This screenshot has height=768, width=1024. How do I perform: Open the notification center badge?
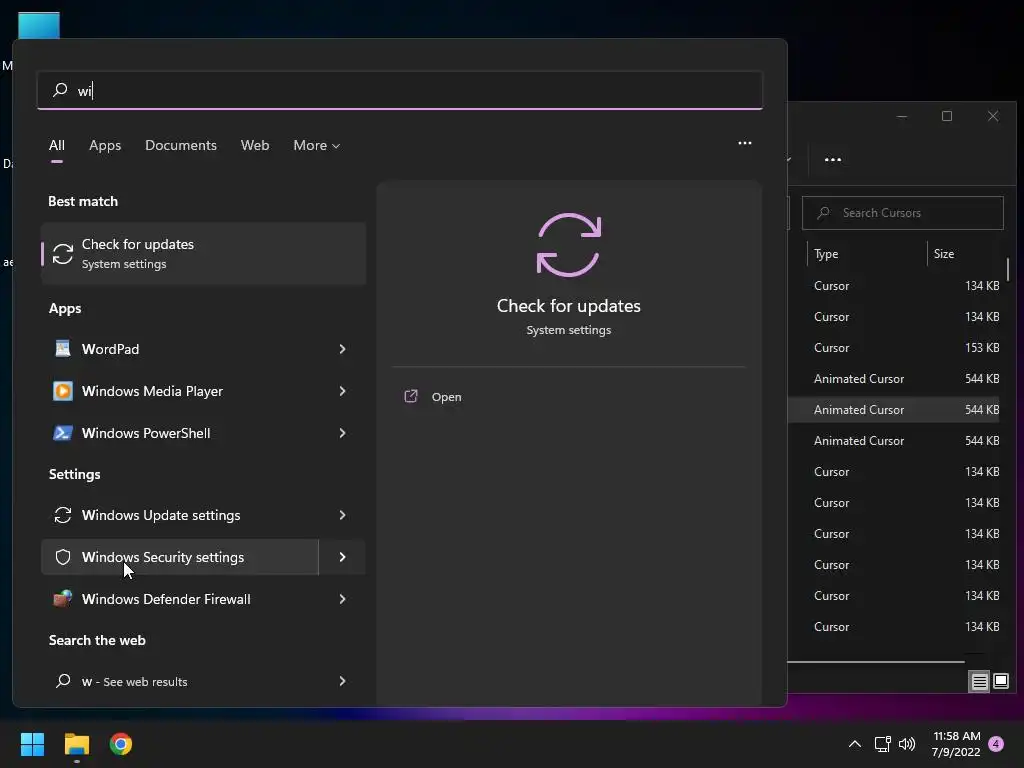click(996, 744)
